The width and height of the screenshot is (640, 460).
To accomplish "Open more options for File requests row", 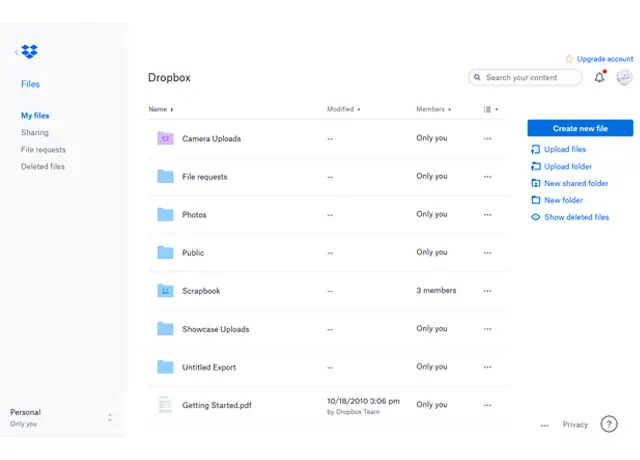I will point(487,176).
